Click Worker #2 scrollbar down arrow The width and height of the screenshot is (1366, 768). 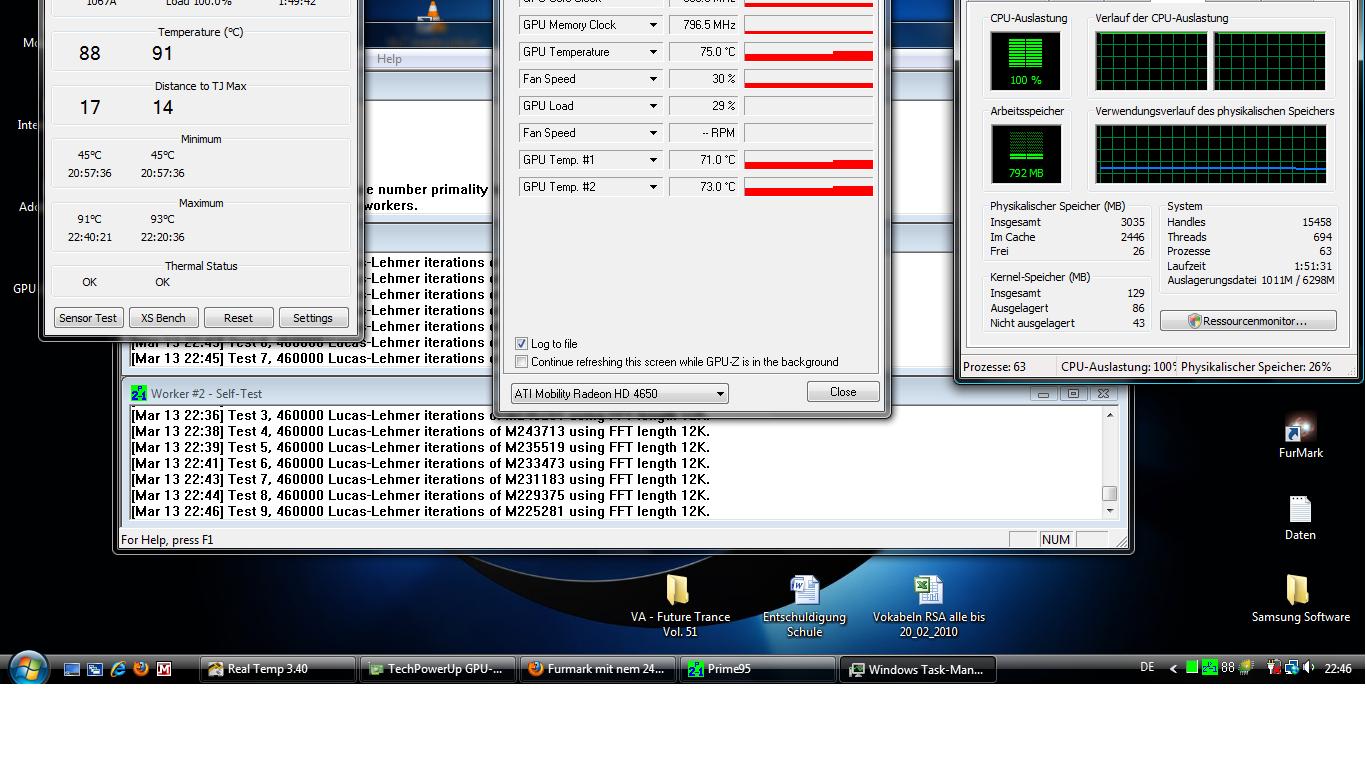pos(1109,511)
